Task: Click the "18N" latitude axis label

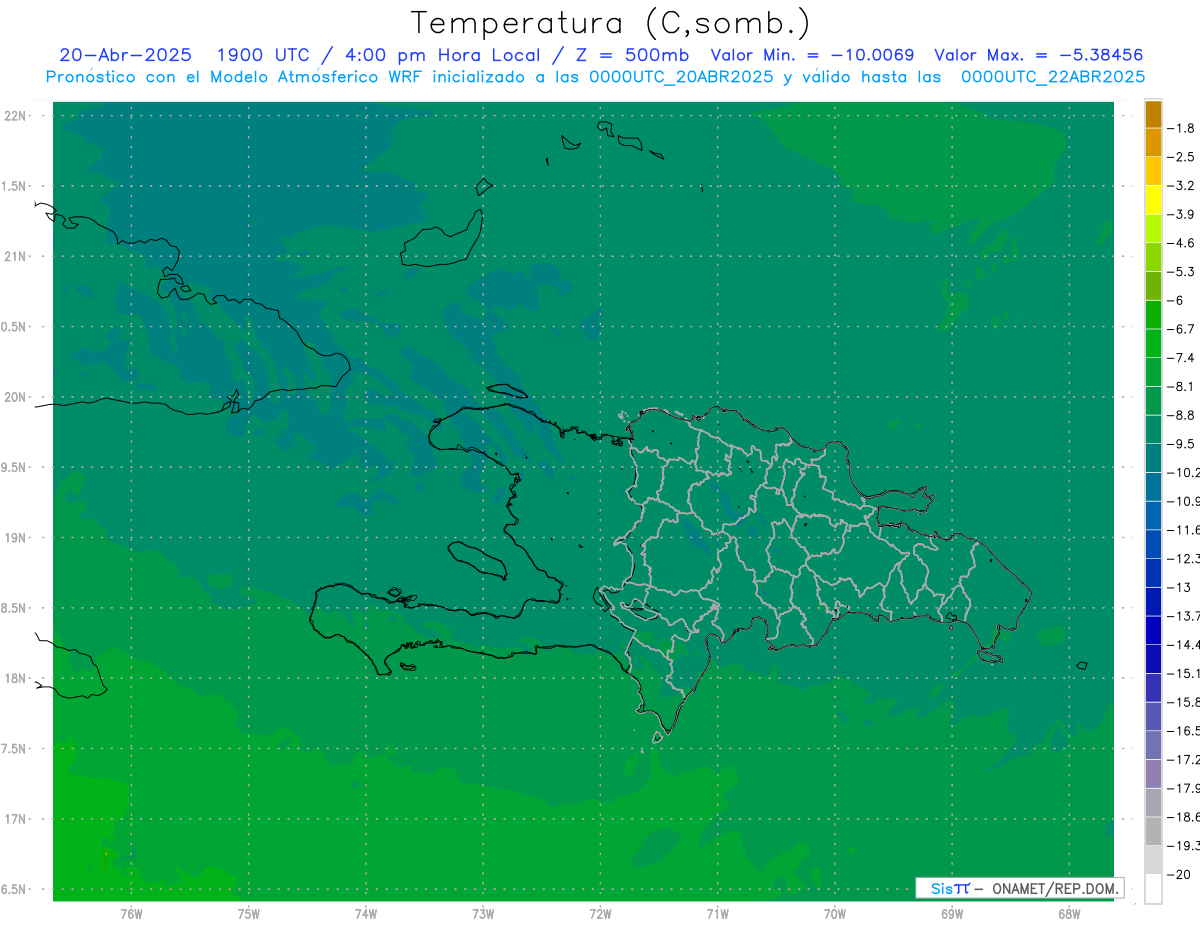Action: click(17, 679)
